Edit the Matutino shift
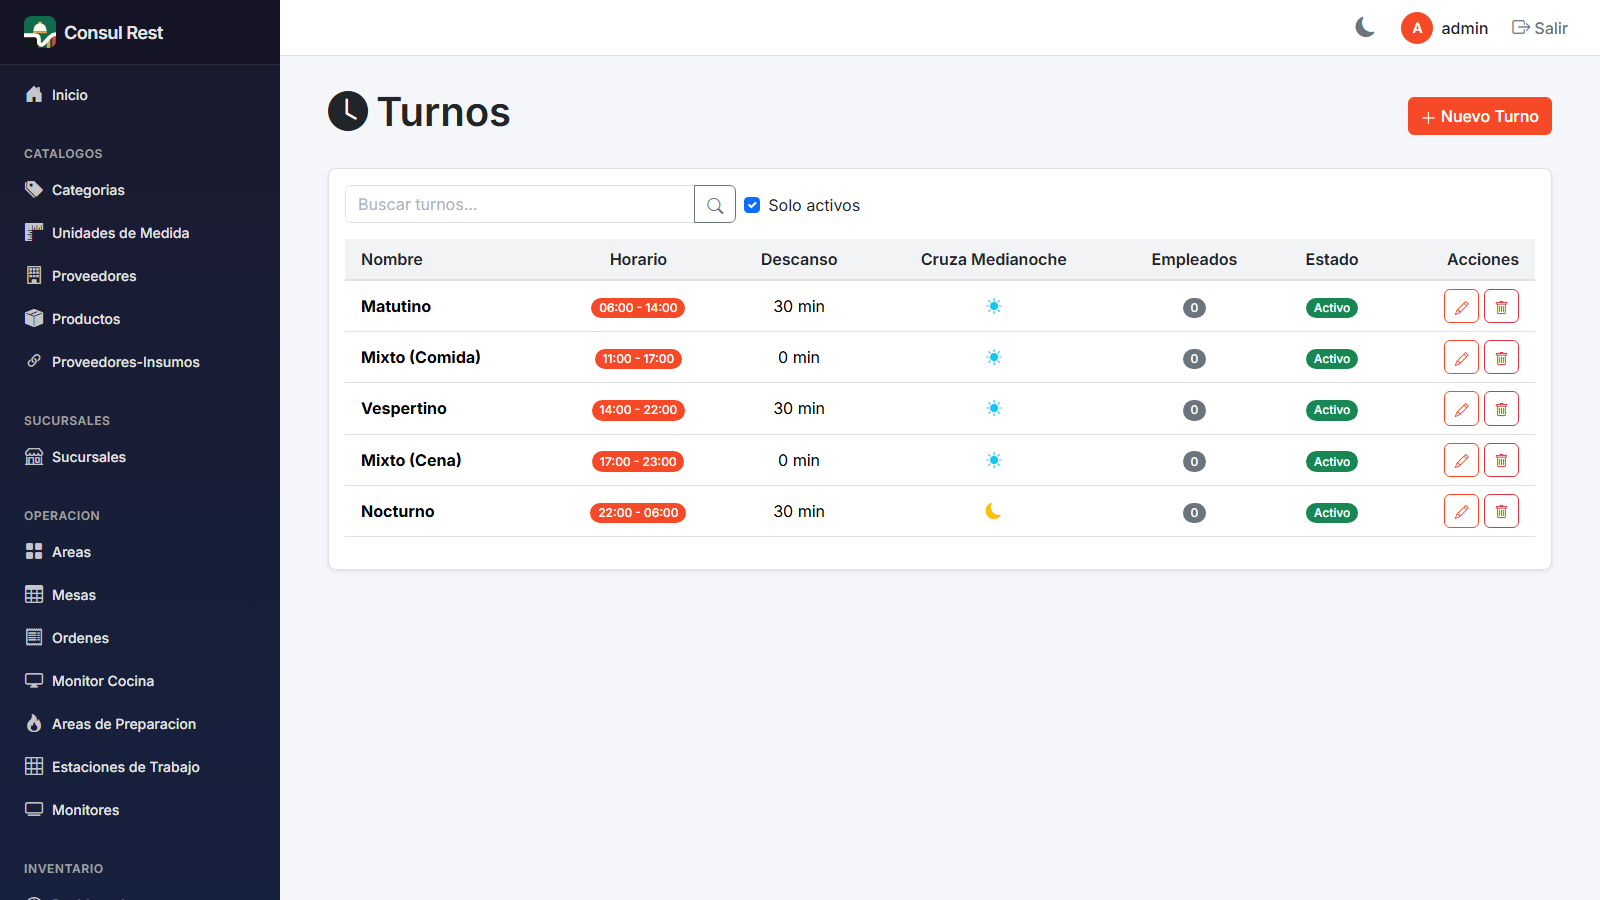 coord(1461,307)
